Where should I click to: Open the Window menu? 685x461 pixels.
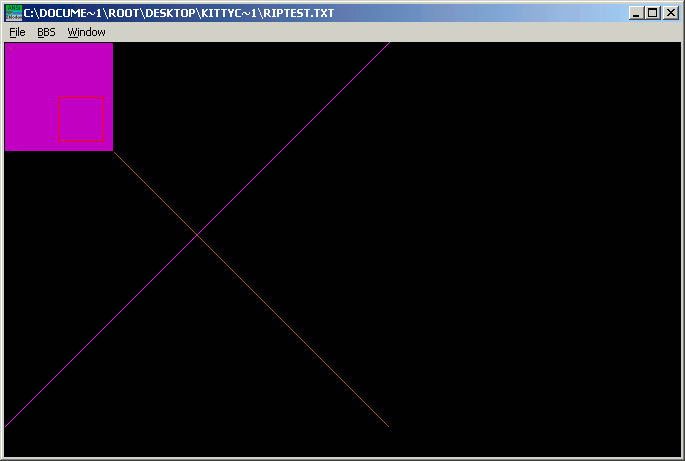(86, 32)
